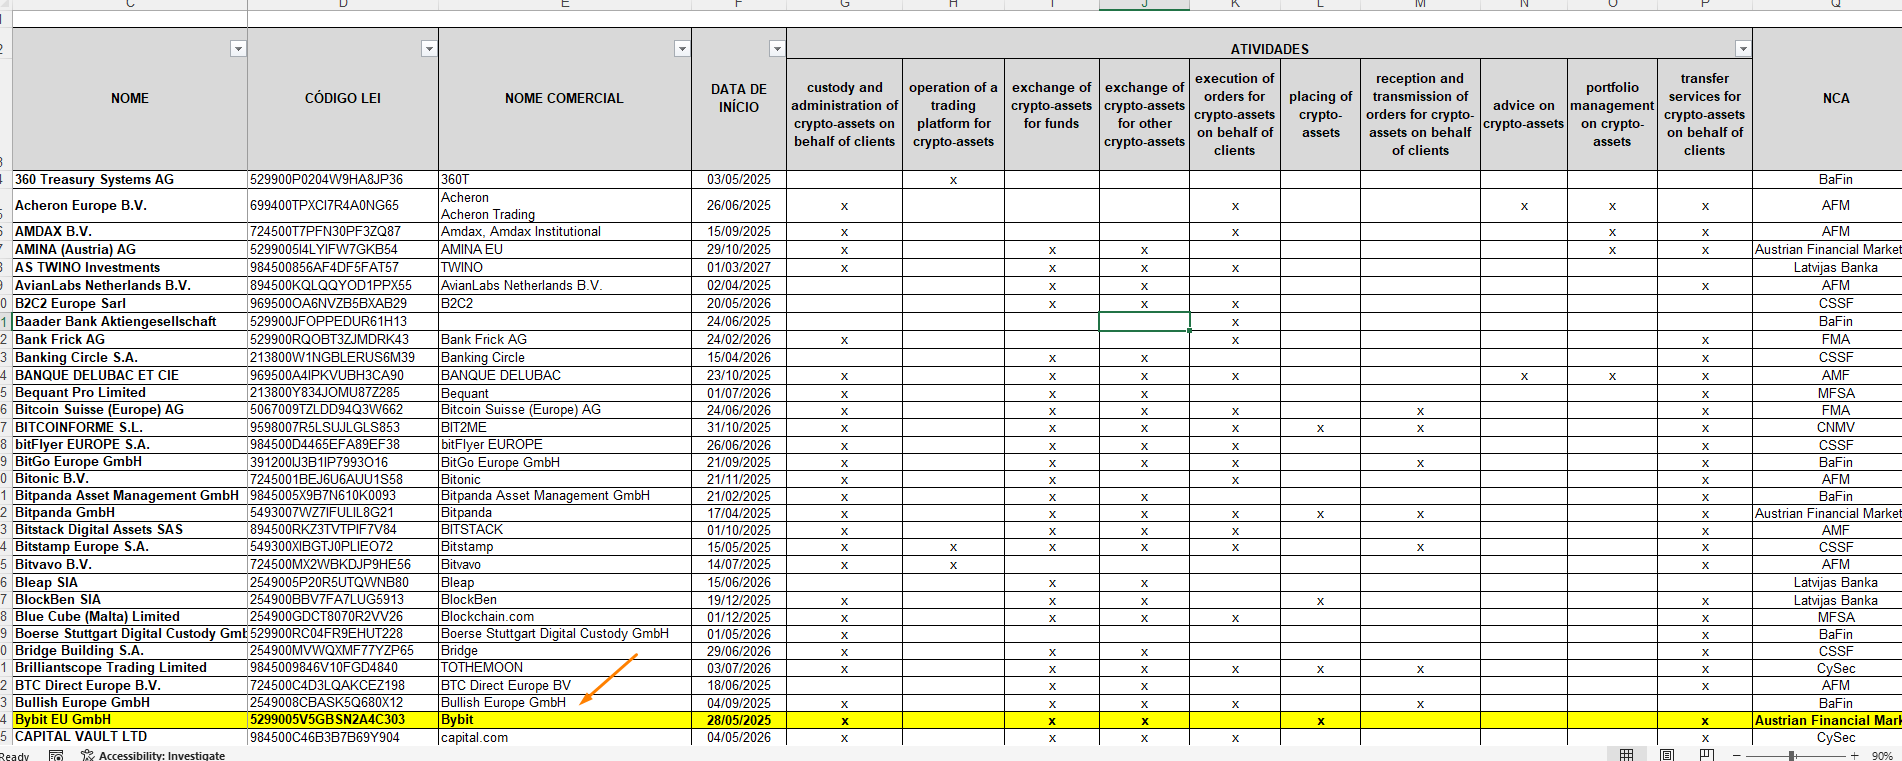The image size is (1902, 761).
Task: Click the 'CAPITAL VAULT LTD' cell
Action: (130, 736)
